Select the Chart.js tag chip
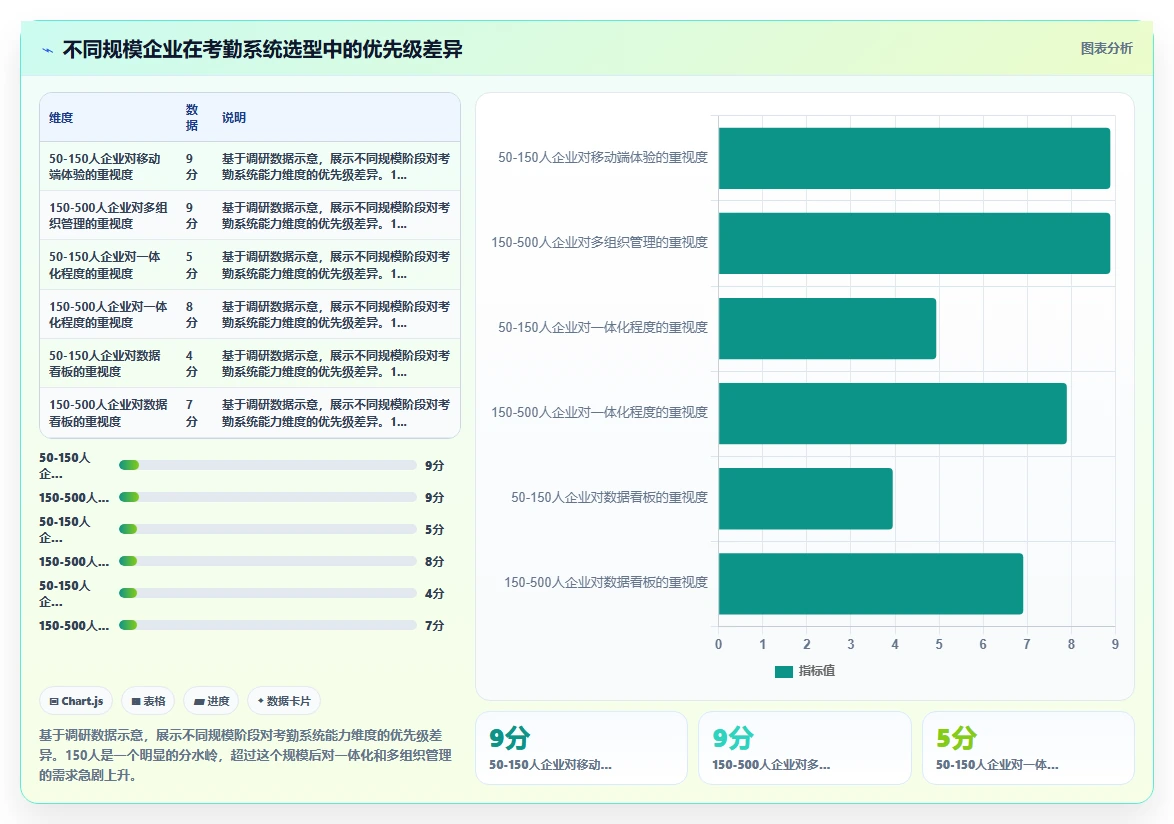The image size is (1174, 824). [x=76, y=701]
